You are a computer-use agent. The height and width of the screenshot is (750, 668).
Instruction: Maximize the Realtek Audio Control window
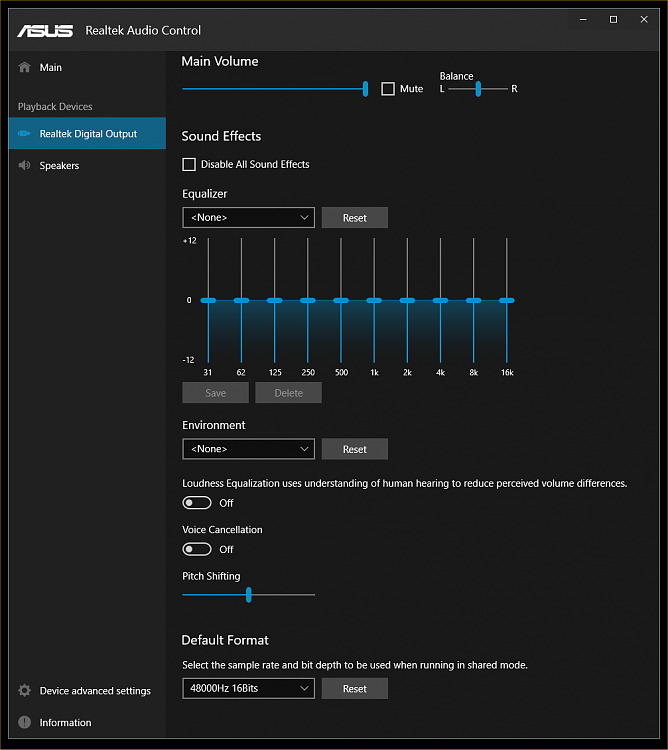point(613,20)
